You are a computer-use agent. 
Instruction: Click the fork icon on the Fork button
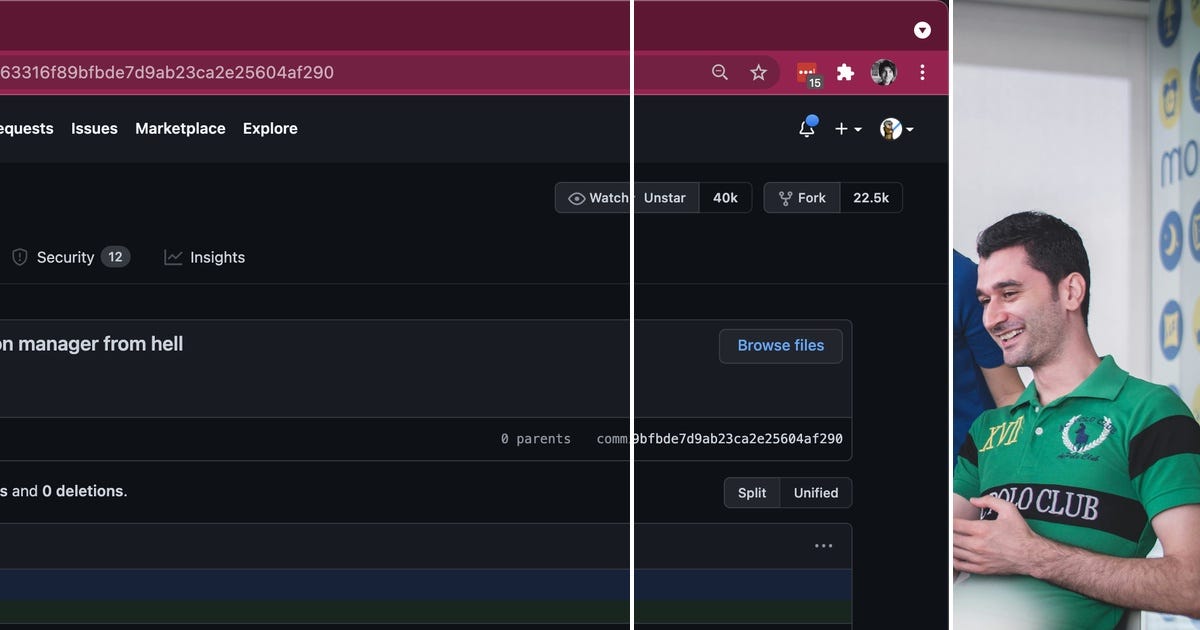(x=785, y=197)
